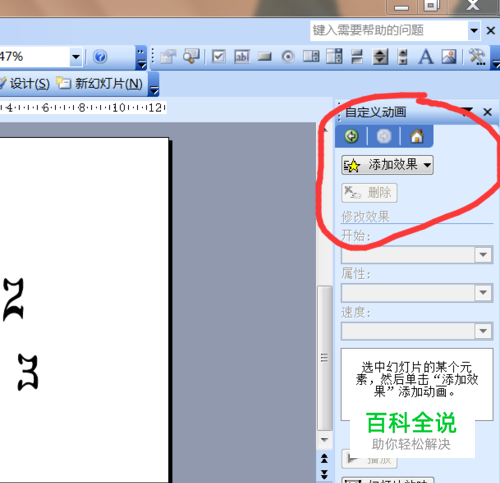Click the 键入需要帮助的问题 help input field
500x483 pixels.
click(x=389, y=31)
